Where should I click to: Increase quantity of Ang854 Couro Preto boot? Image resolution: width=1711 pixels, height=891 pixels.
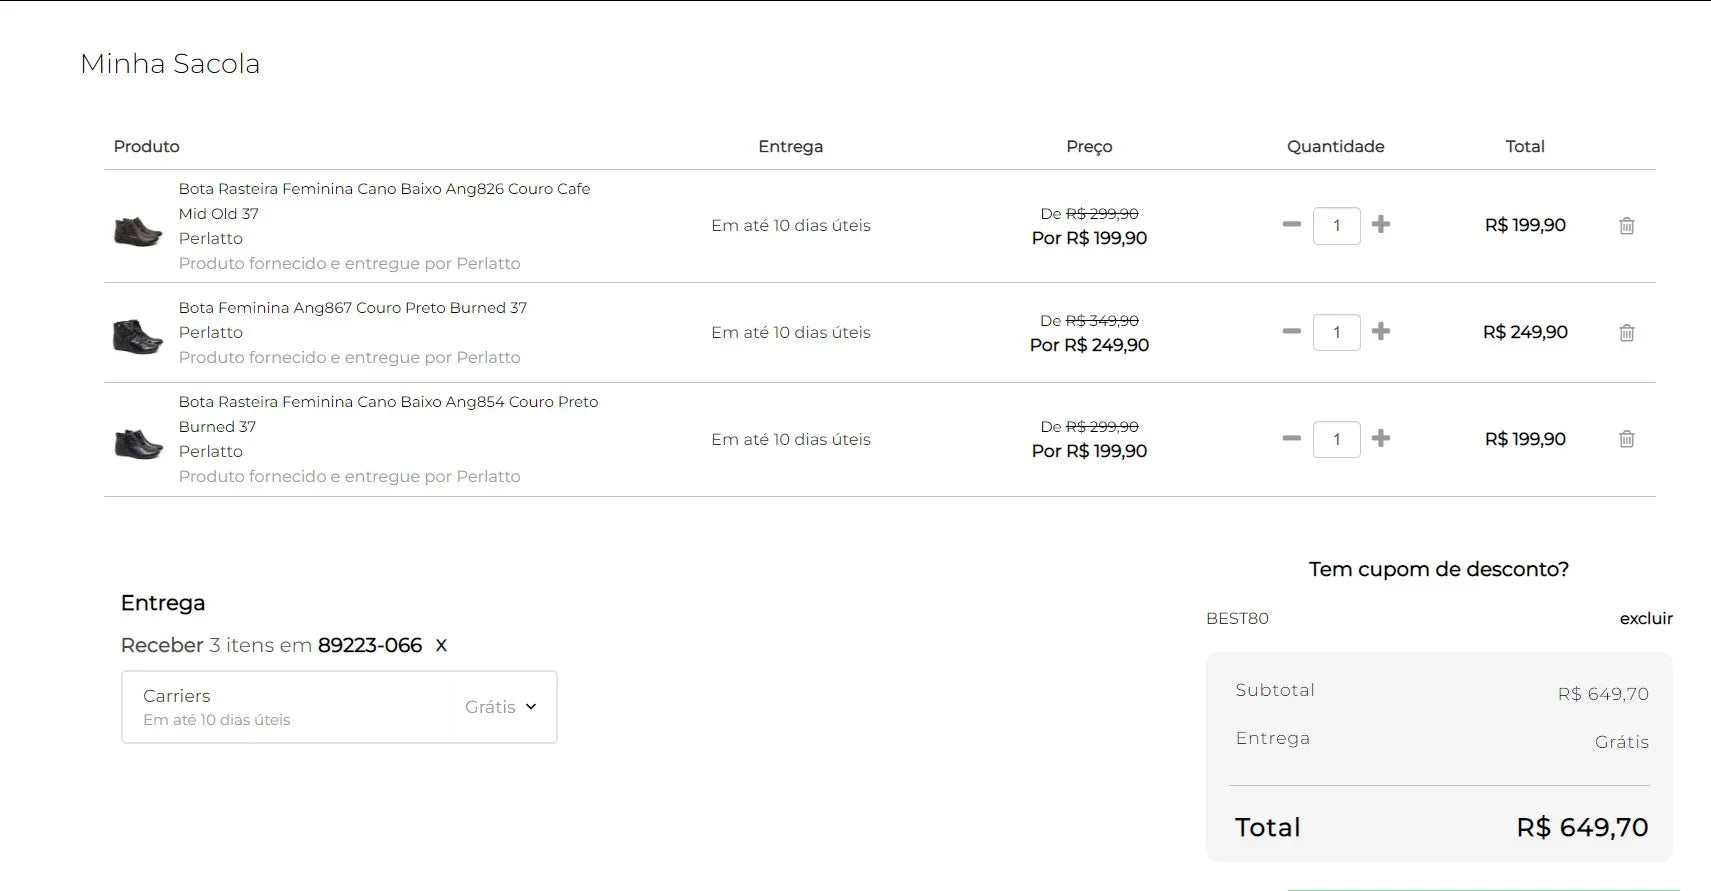tap(1381, 439)
